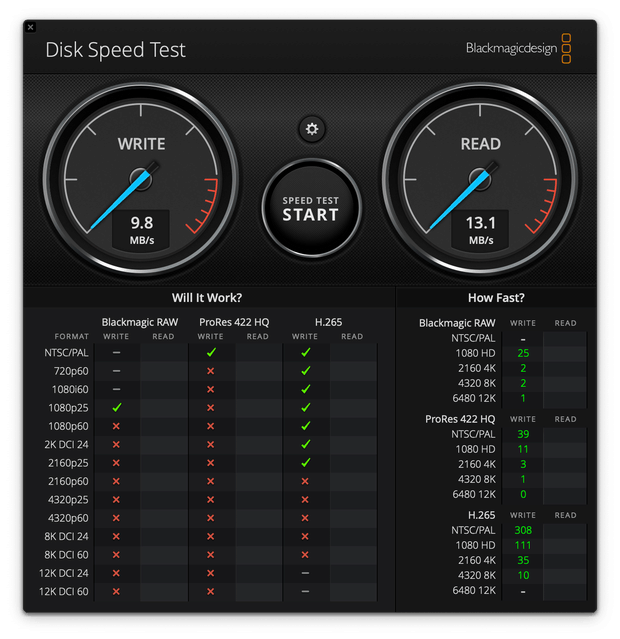
Task: Click the H.265 8K DCI 60 red cross
Action: 305,555
